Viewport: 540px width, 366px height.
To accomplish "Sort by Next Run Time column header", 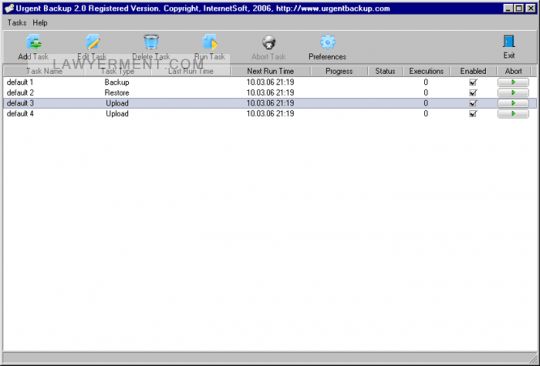I will click(270, 71).
